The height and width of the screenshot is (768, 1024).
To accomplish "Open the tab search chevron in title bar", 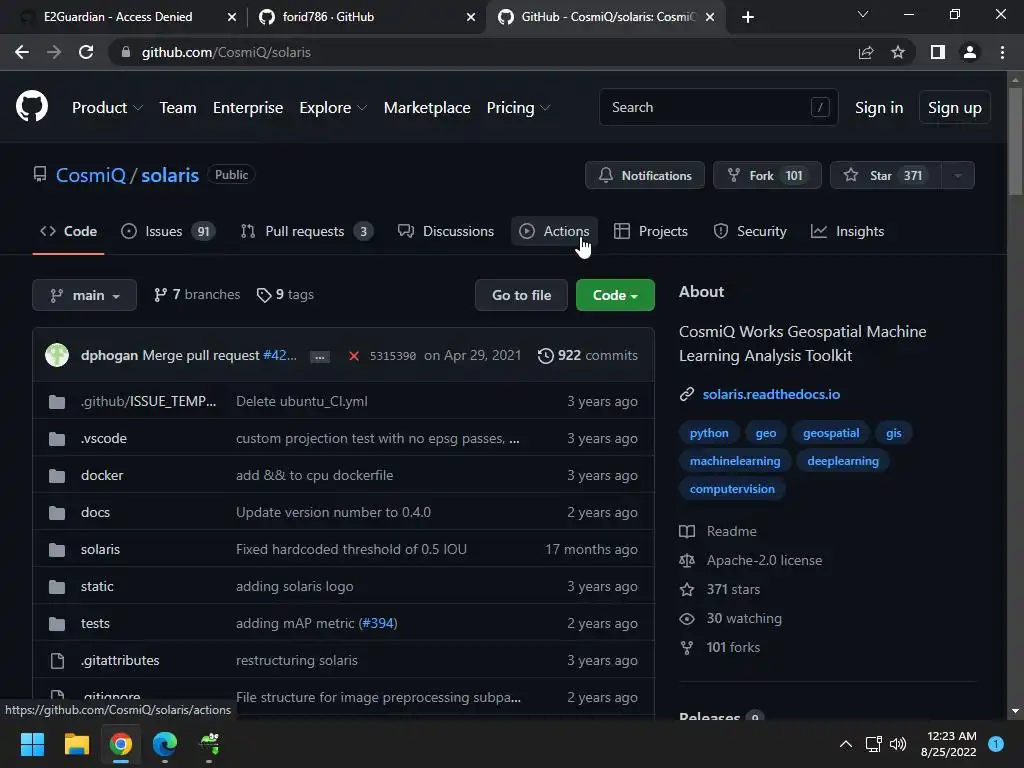I will point(863,14).
